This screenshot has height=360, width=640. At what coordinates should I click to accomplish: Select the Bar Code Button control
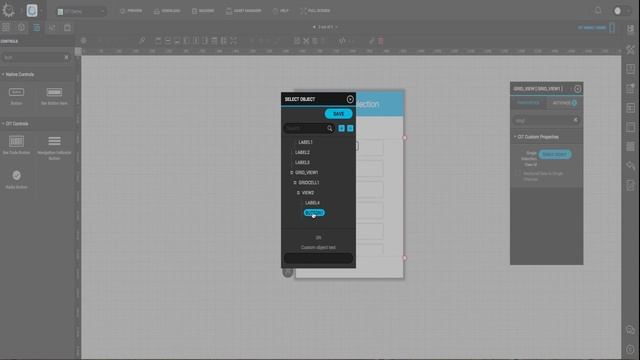click(x=16, y=145)
